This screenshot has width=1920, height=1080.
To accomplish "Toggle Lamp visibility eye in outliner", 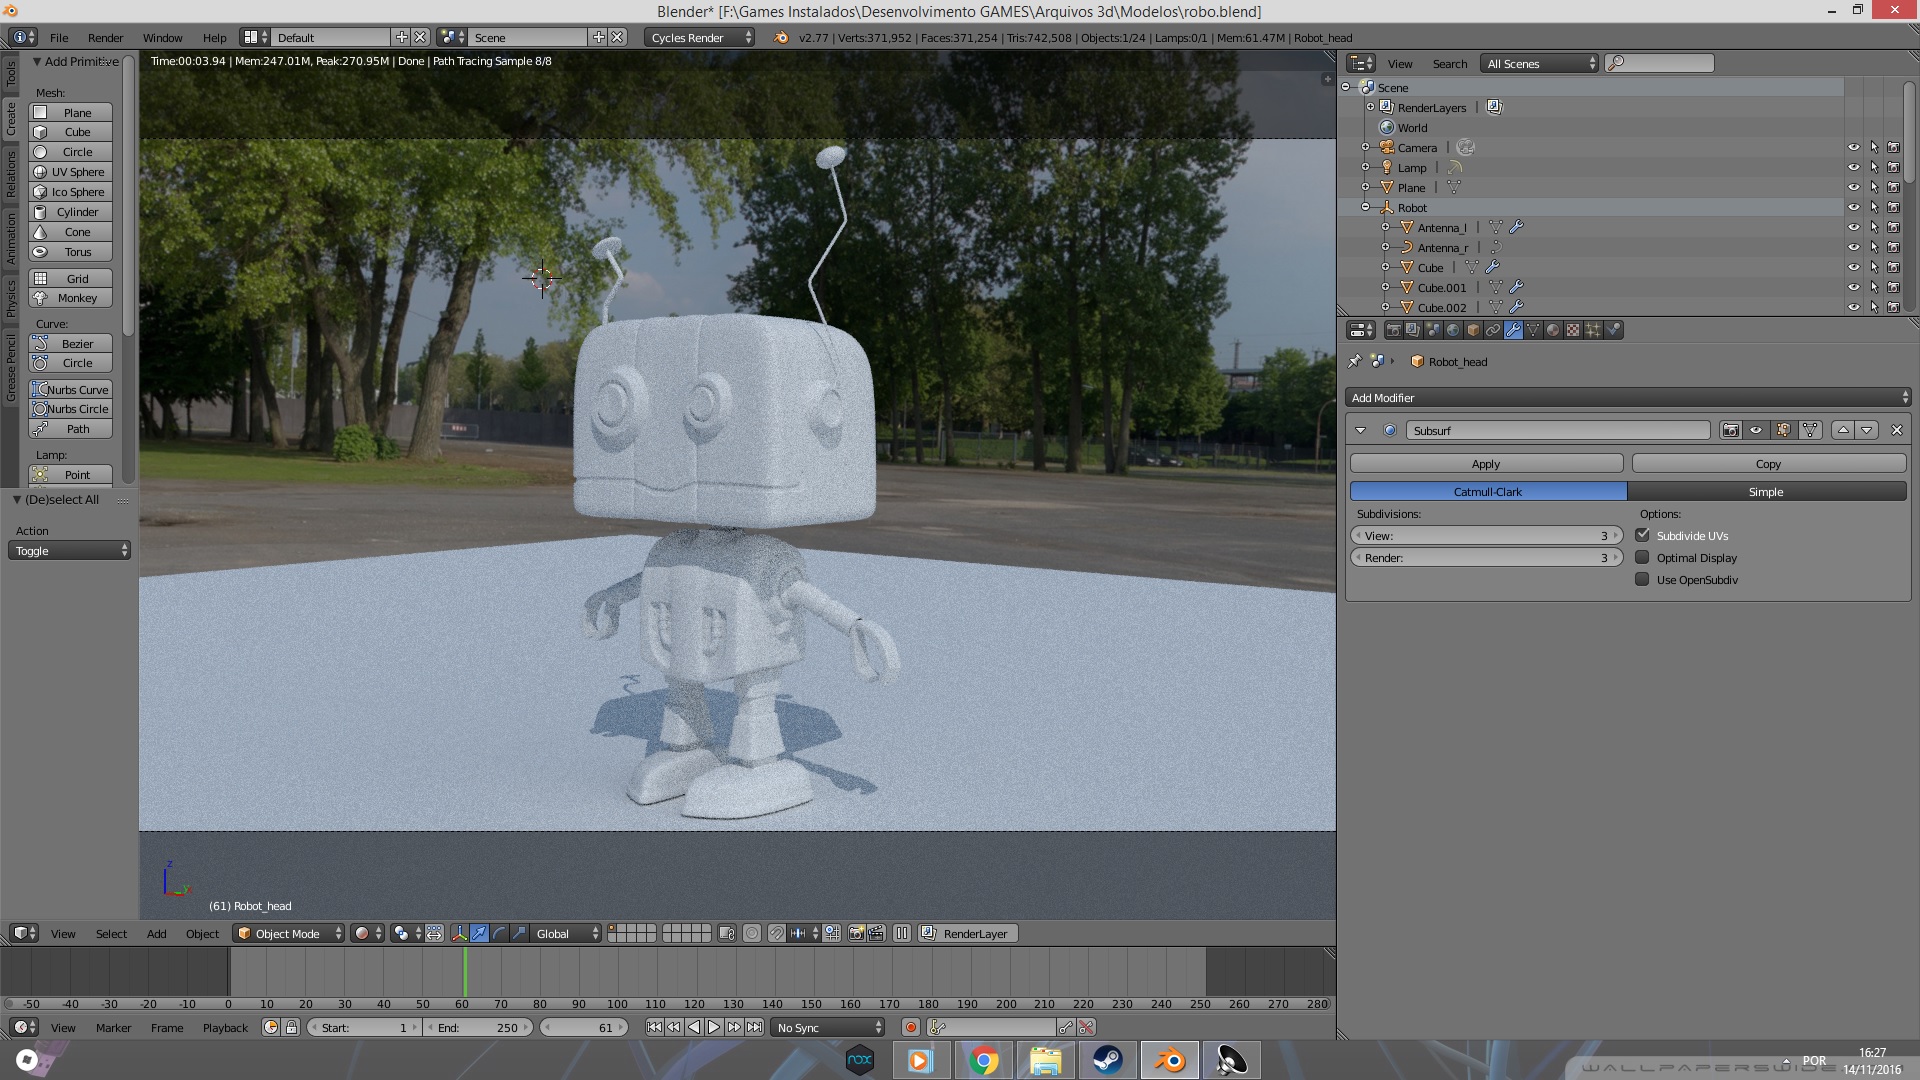I will pos(1853,167).
